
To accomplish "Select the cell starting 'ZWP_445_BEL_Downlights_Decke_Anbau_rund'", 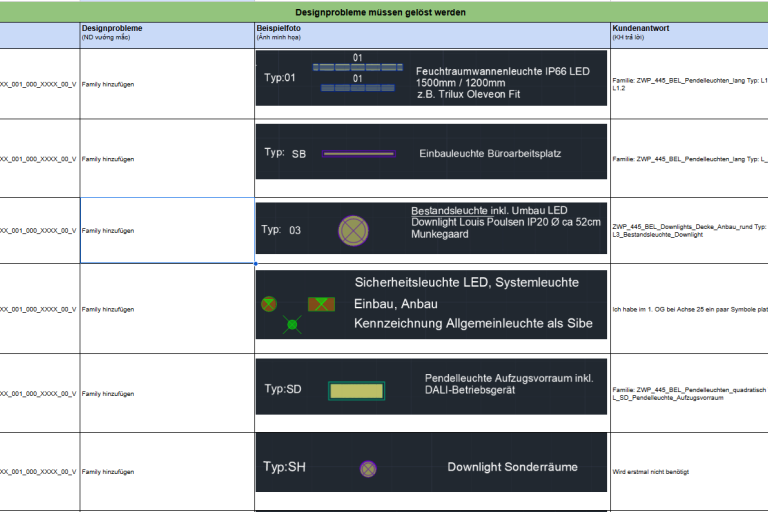I will tap(689, 230).
